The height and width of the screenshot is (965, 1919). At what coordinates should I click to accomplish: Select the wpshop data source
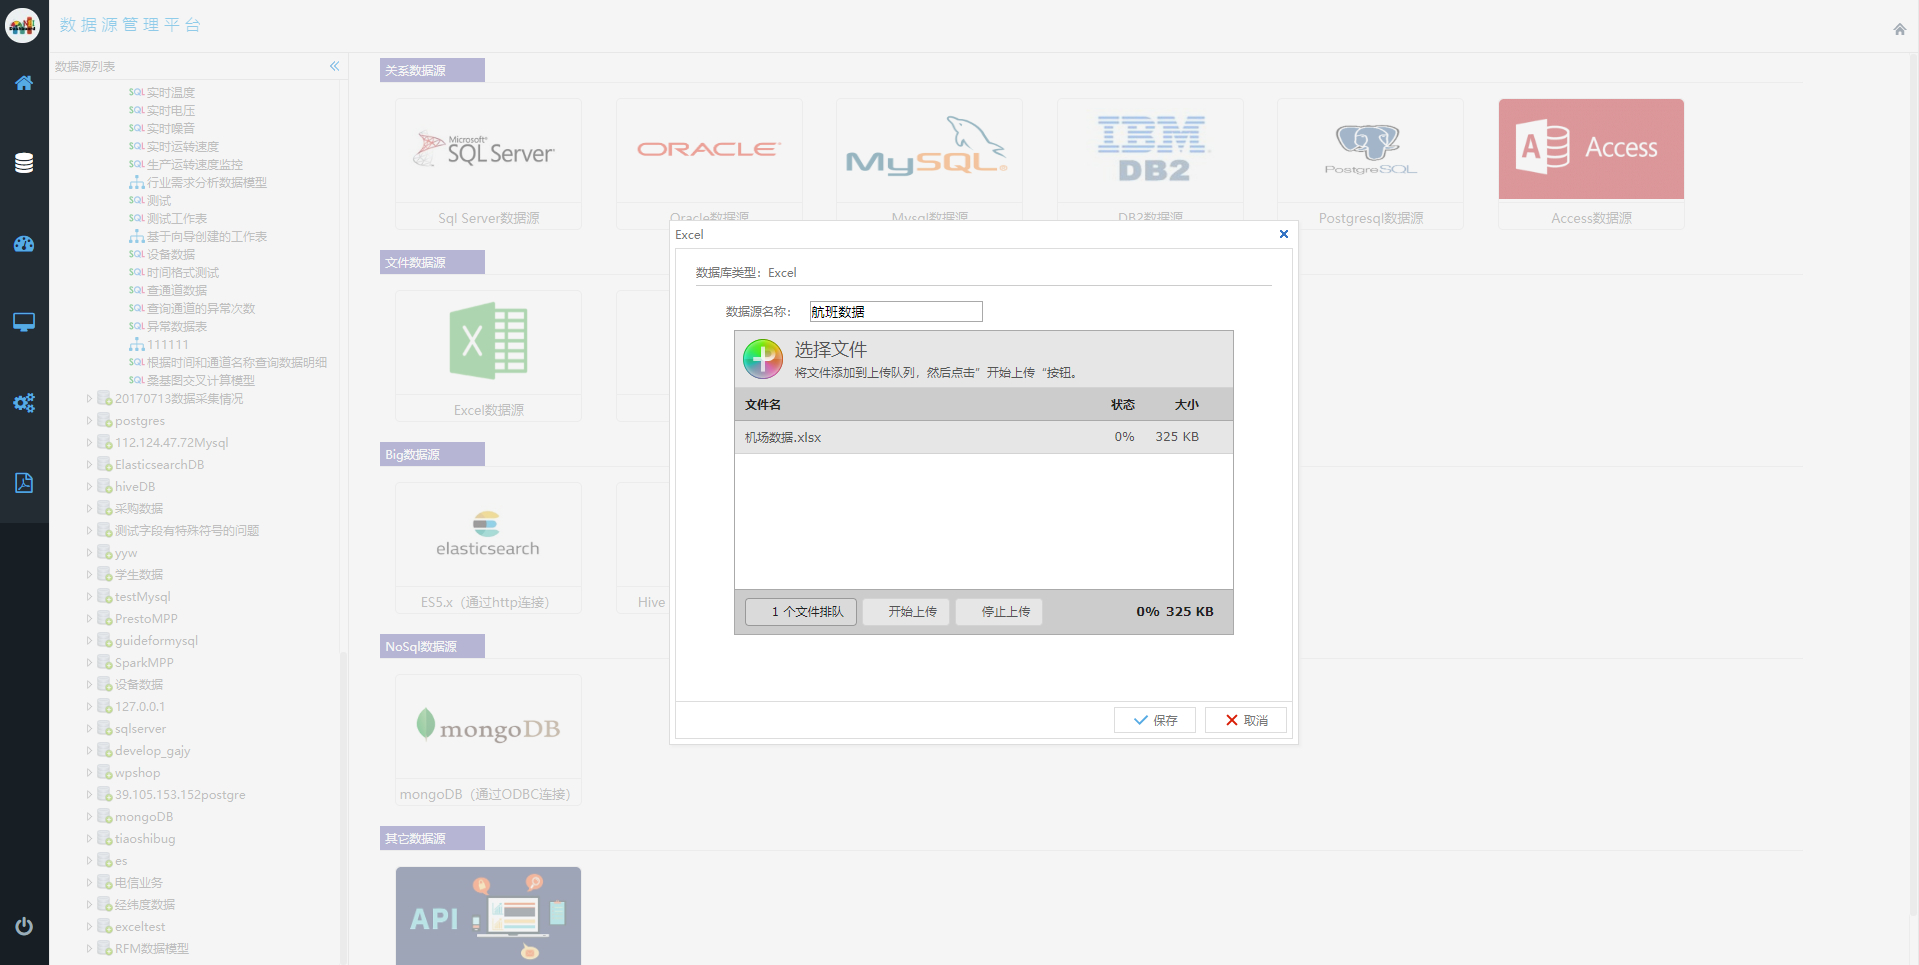pos(137,773)
